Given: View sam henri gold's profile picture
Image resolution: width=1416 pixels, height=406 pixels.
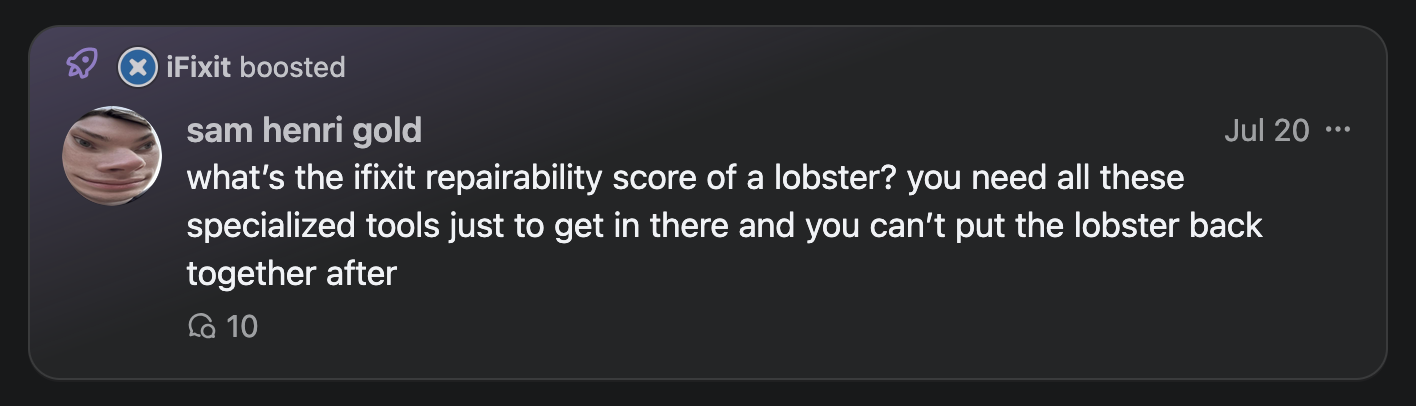Looking at the screenshot, I should 112,155.
